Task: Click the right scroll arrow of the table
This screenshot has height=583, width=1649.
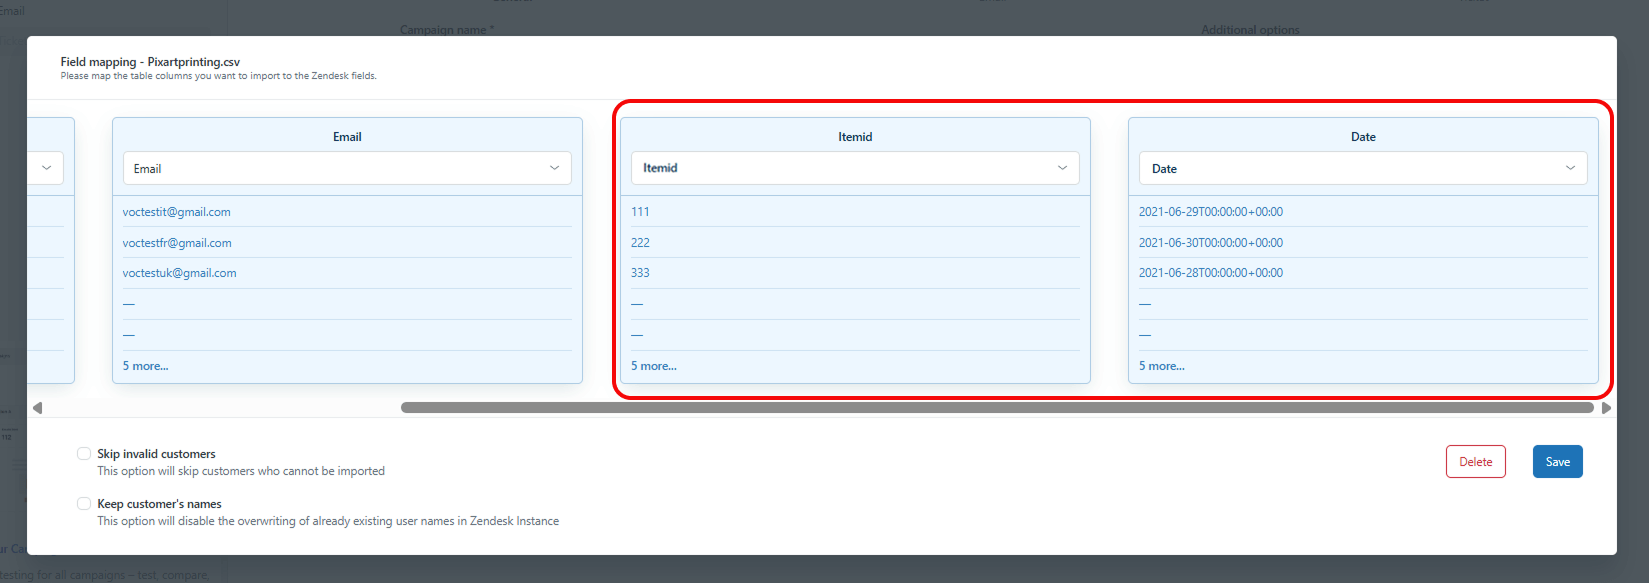Action: click(1606, 407)
